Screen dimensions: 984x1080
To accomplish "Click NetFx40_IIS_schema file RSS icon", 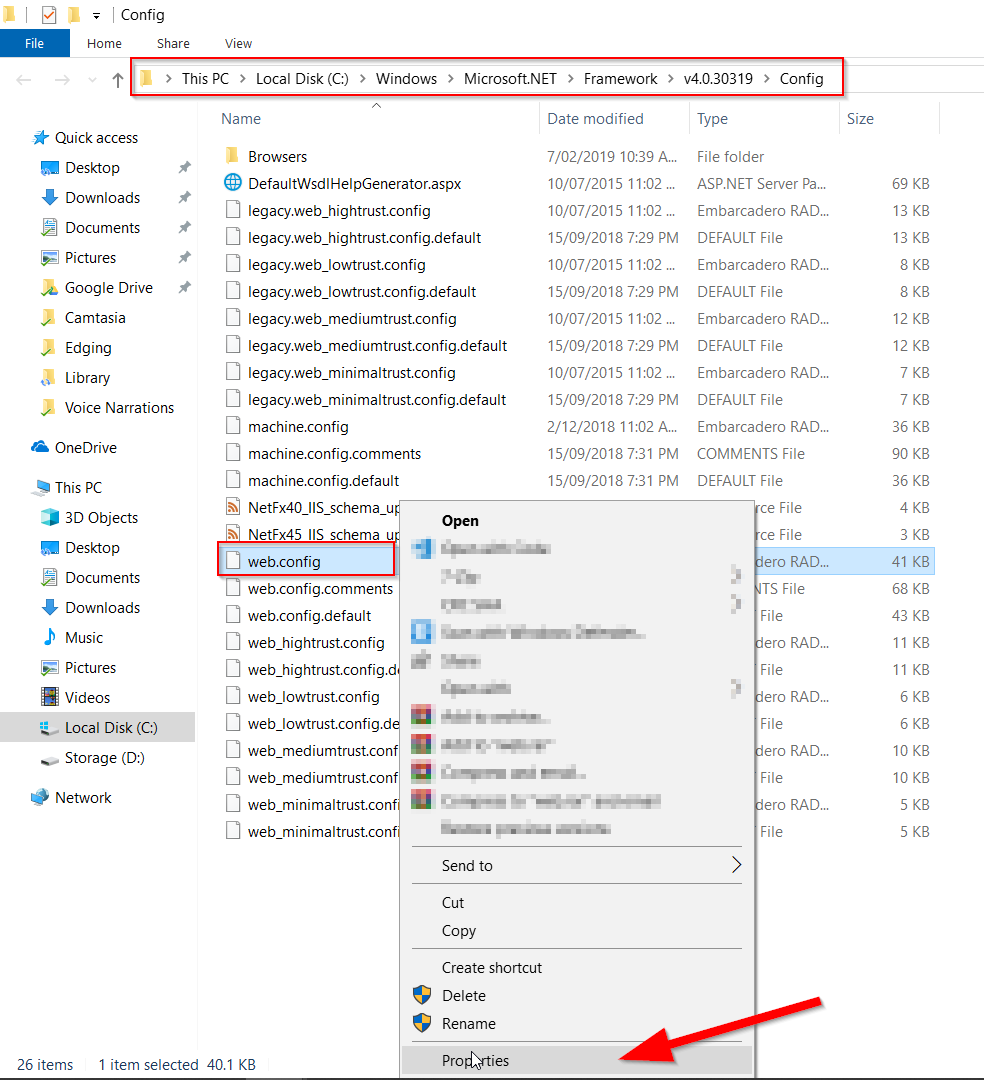I will pos(233,507).
